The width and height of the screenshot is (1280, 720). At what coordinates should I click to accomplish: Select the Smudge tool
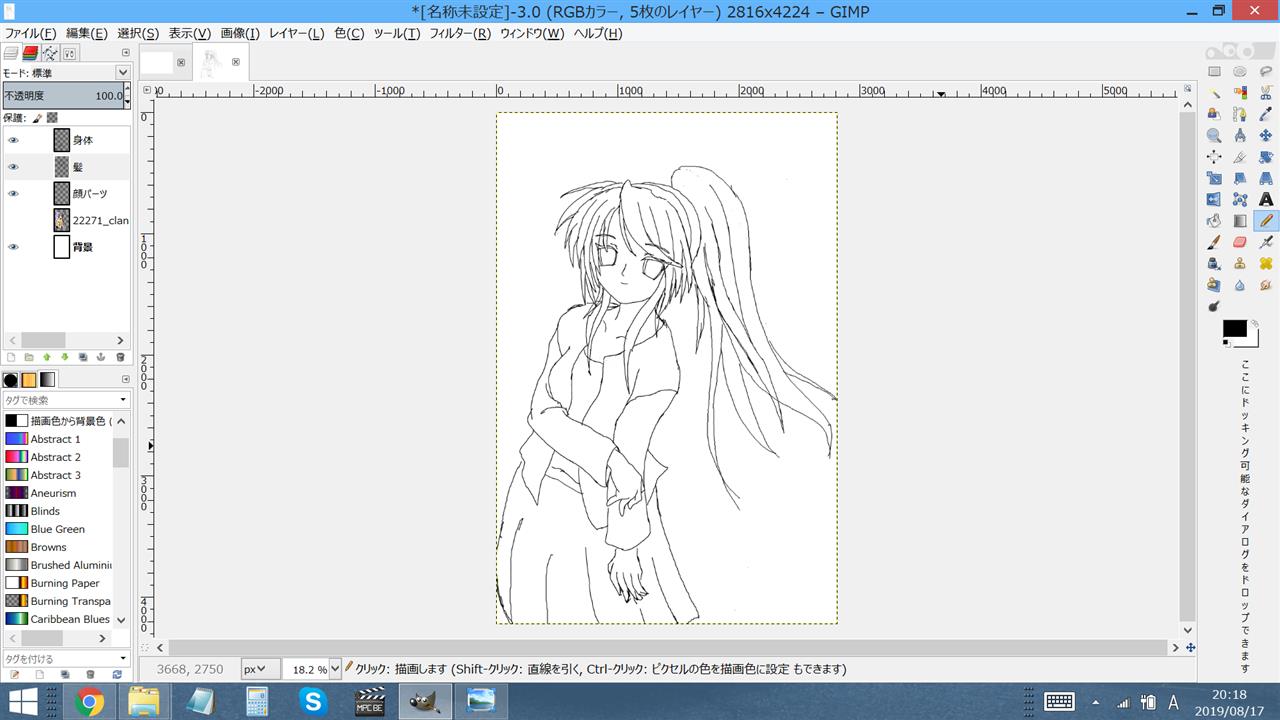pos(1266,285)
